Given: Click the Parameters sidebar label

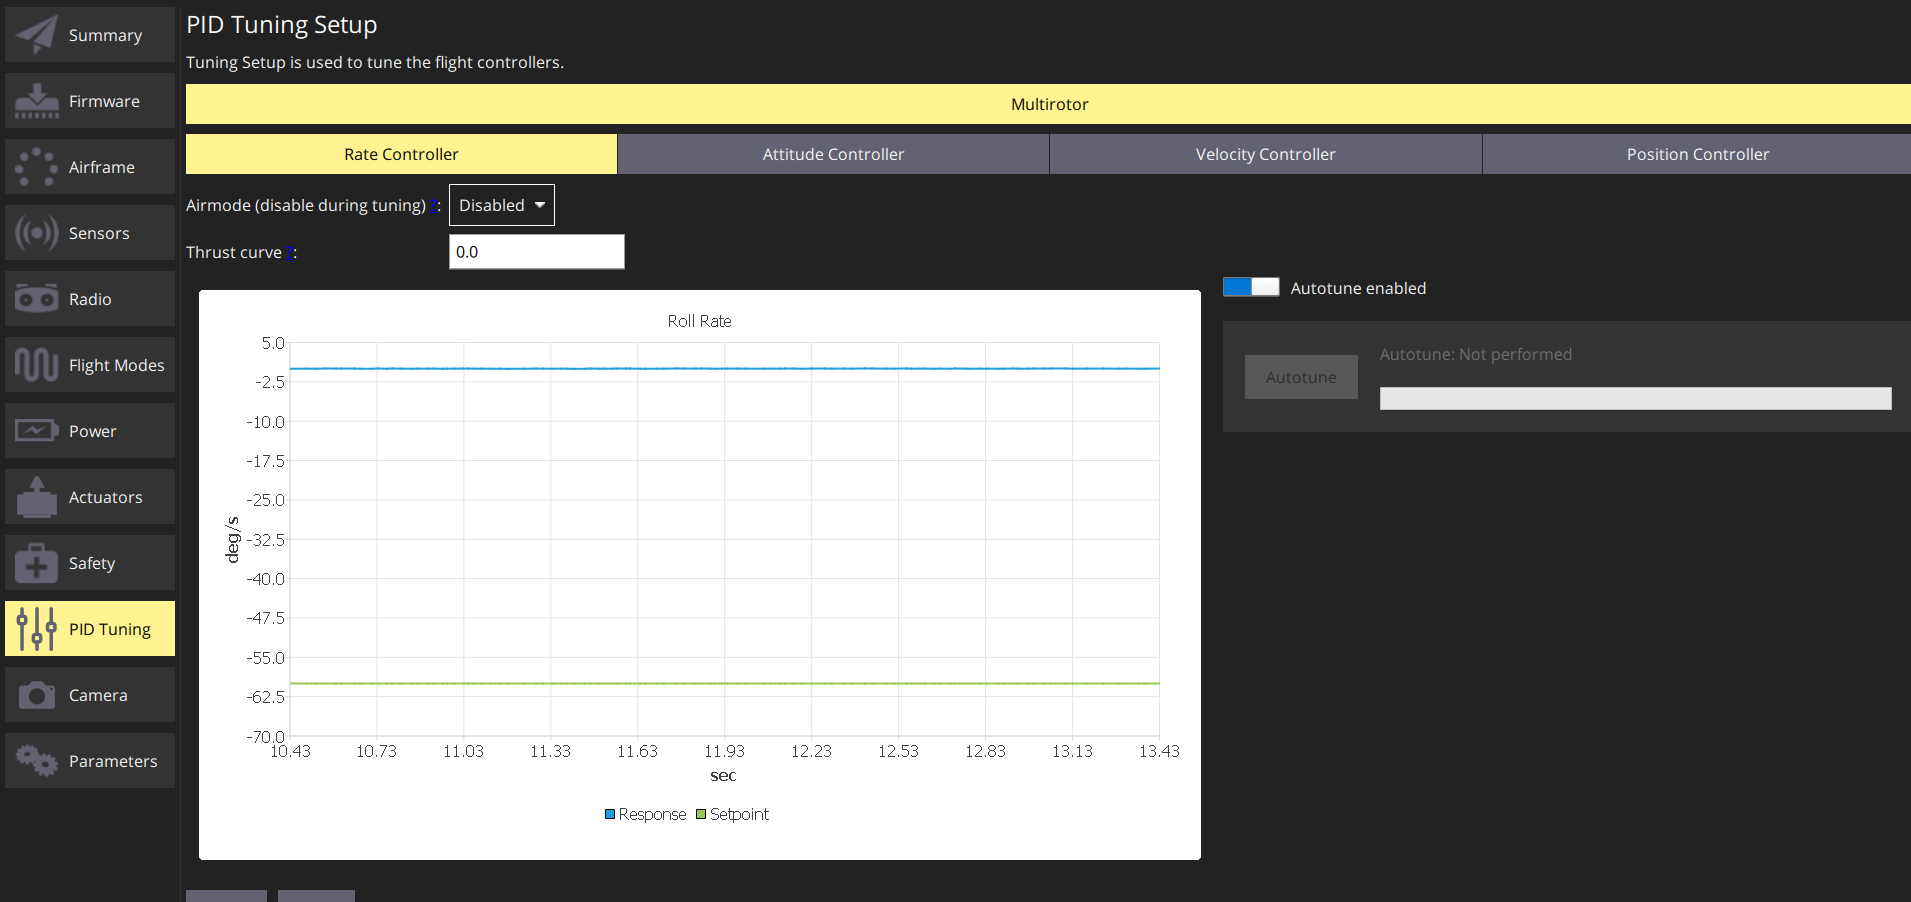Looking at the screenshot, I should (x=113, y=761).
